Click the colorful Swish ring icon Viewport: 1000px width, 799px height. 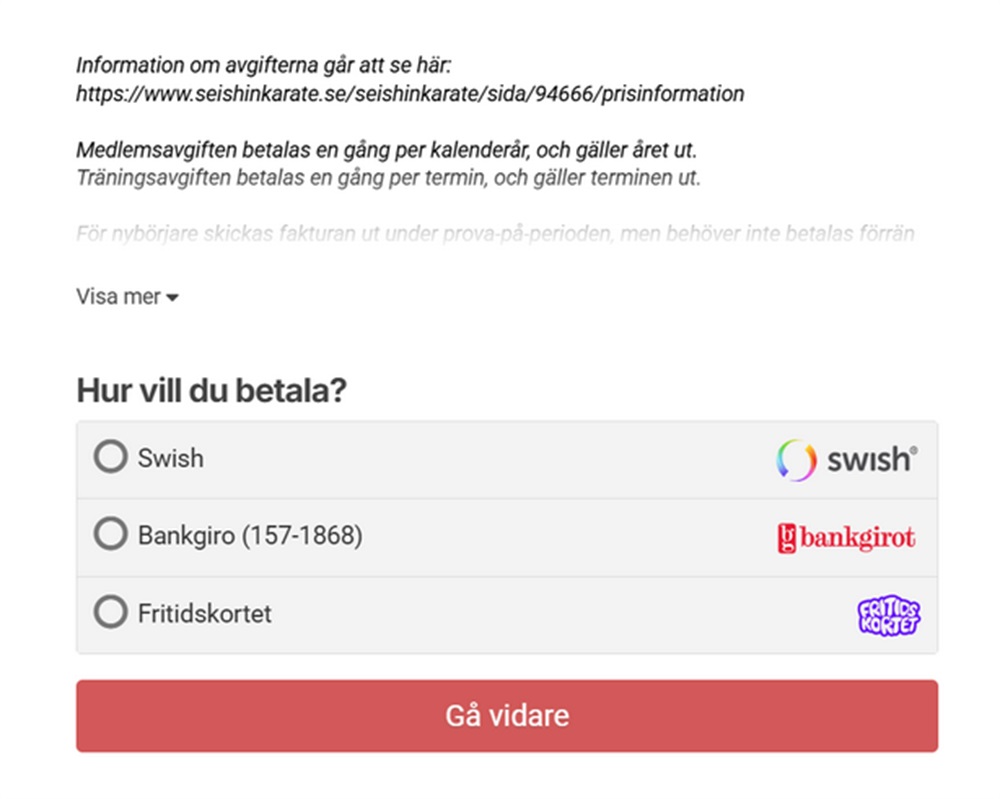(x=796, y=460)
